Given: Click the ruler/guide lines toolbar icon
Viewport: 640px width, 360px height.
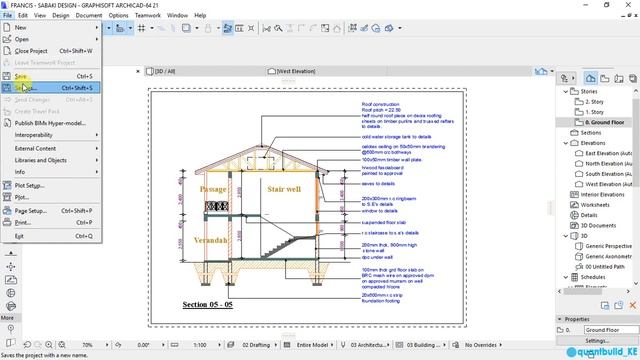Looking at the screenshot, I should point(120,28).
